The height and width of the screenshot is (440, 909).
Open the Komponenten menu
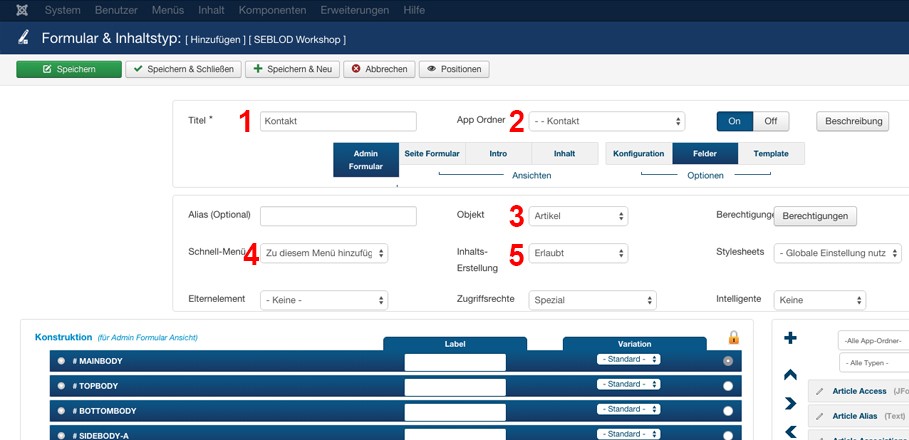point(272,10)
